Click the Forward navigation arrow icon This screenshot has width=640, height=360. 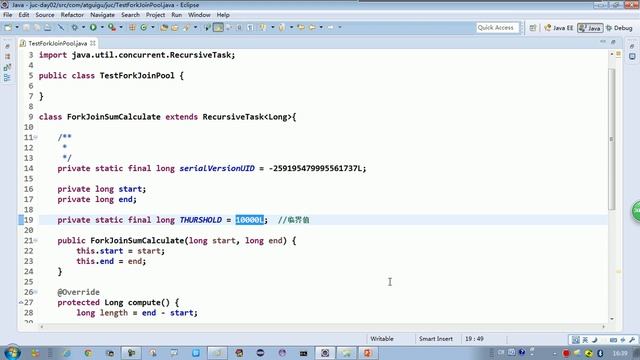coord(331,27)
